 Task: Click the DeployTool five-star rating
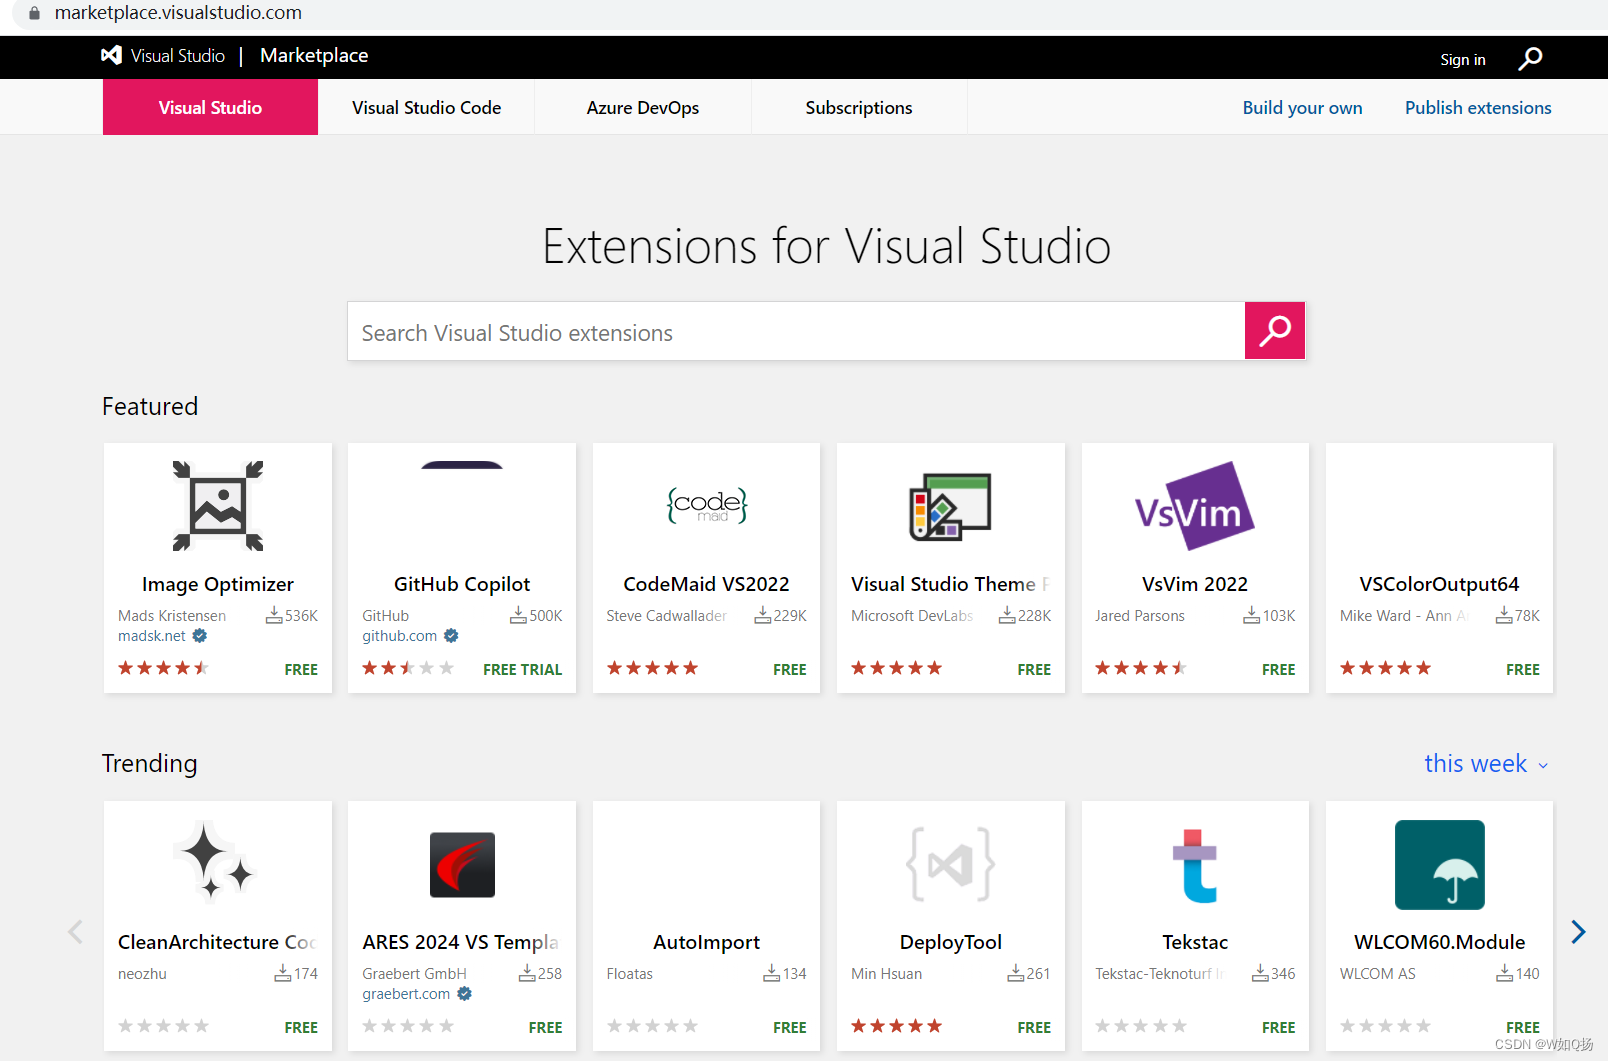(x=897, y=1026)
